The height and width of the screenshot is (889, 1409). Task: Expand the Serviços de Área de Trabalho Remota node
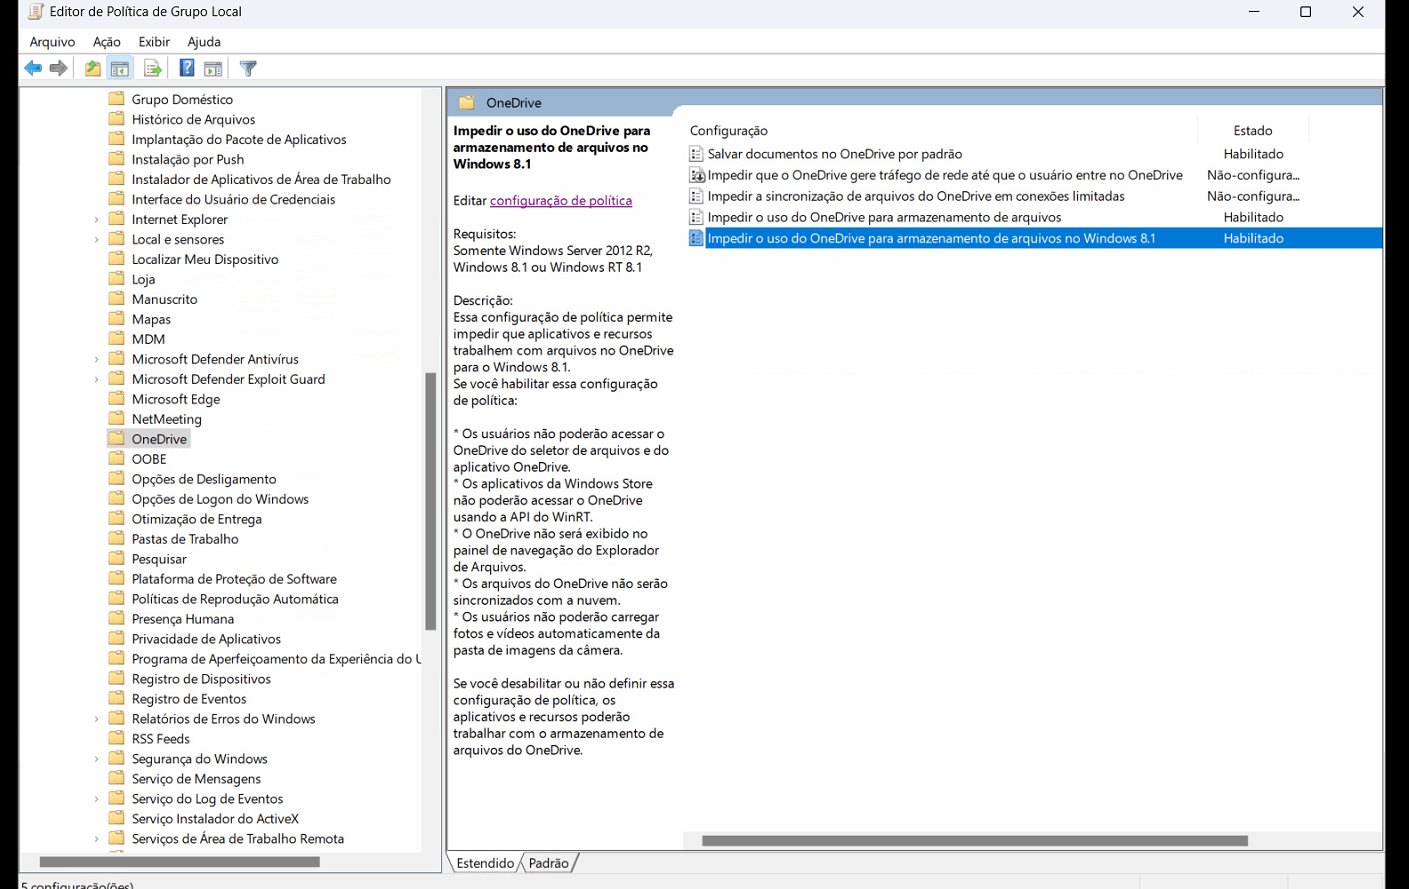coord(97,839)
